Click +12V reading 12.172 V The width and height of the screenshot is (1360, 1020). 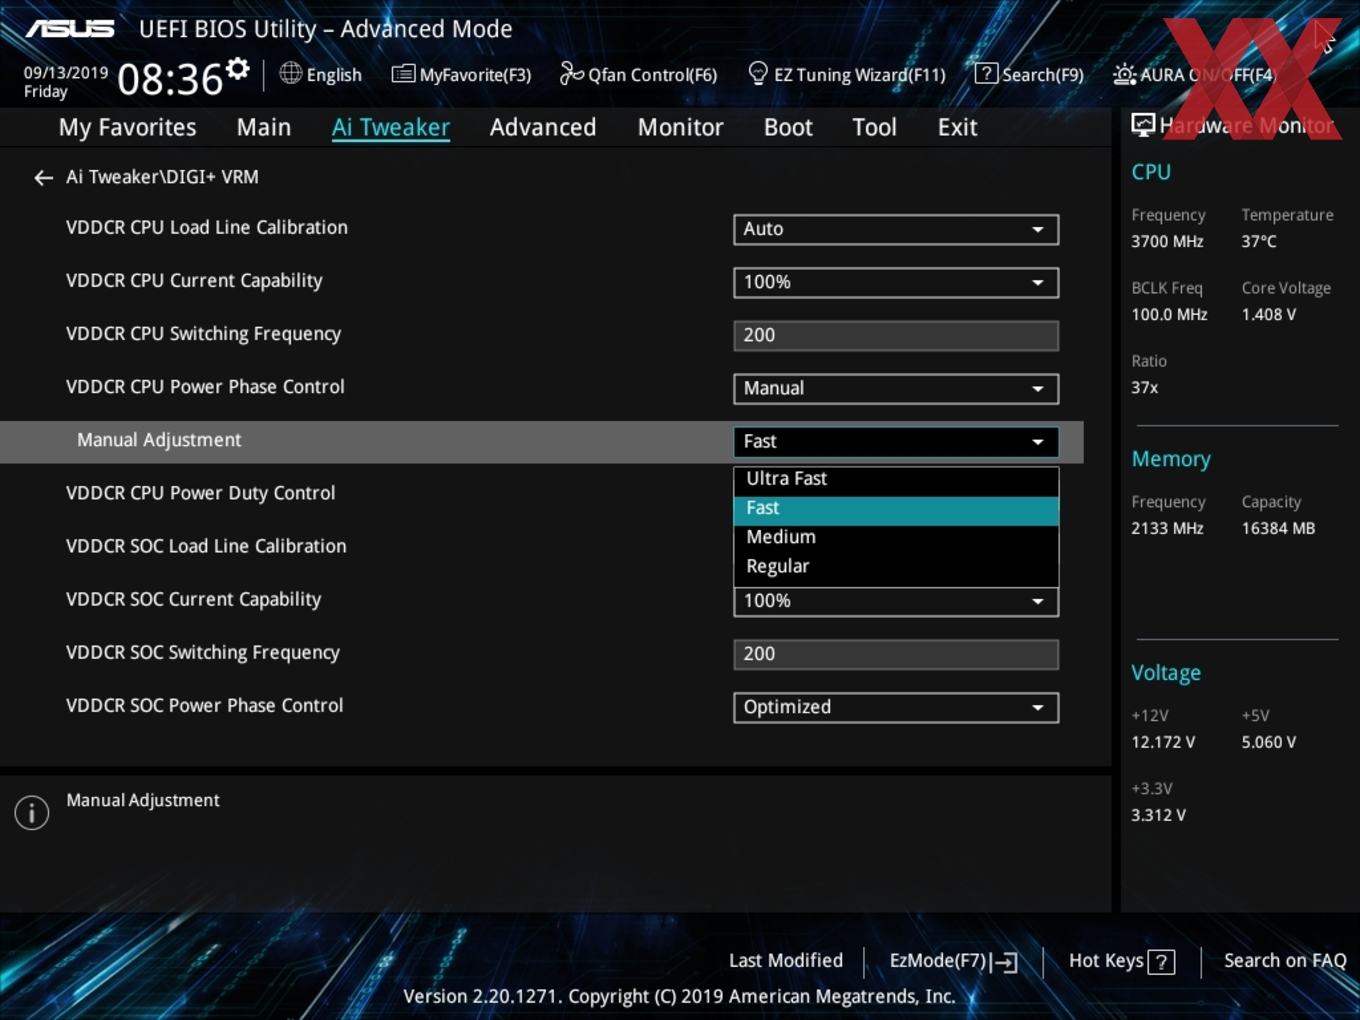1162,742
